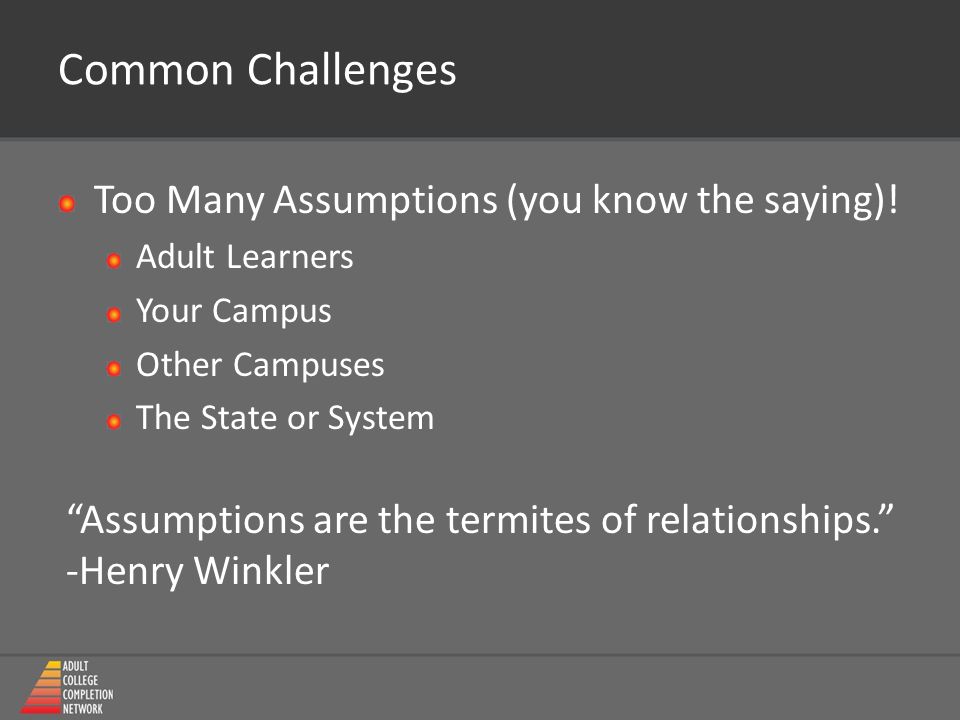Click the bullet next to Other Campuses

(x=113, y=369)
